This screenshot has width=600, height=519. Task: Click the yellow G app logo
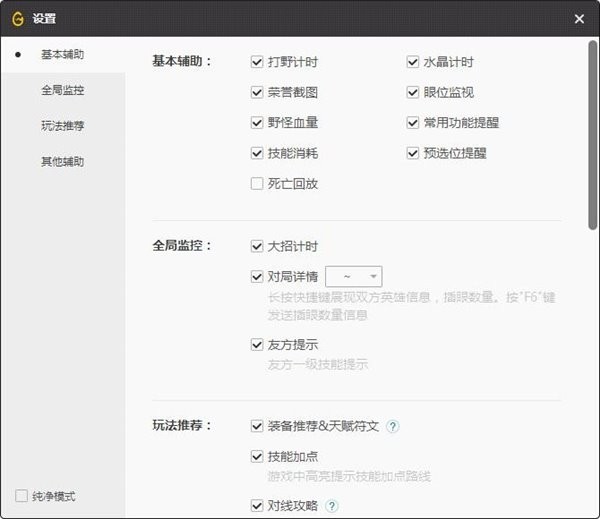click(17, 18)
